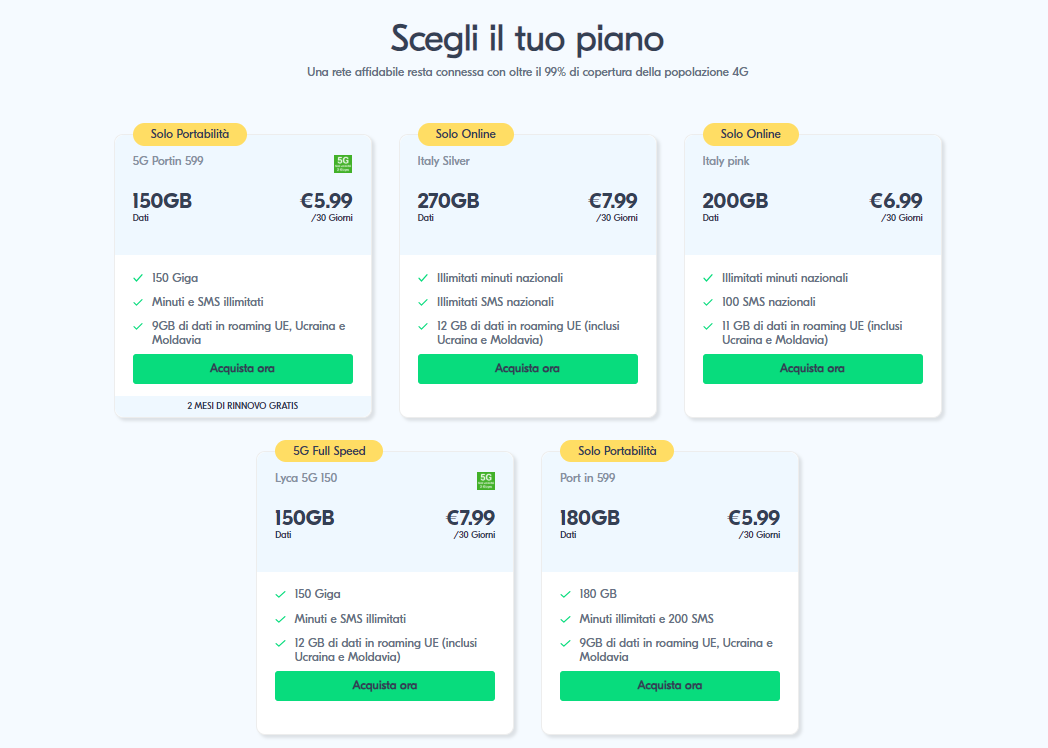1048x748 pixels.
Task: Click the €7.99 price on Italy Silver
Action: pos(612,201)
